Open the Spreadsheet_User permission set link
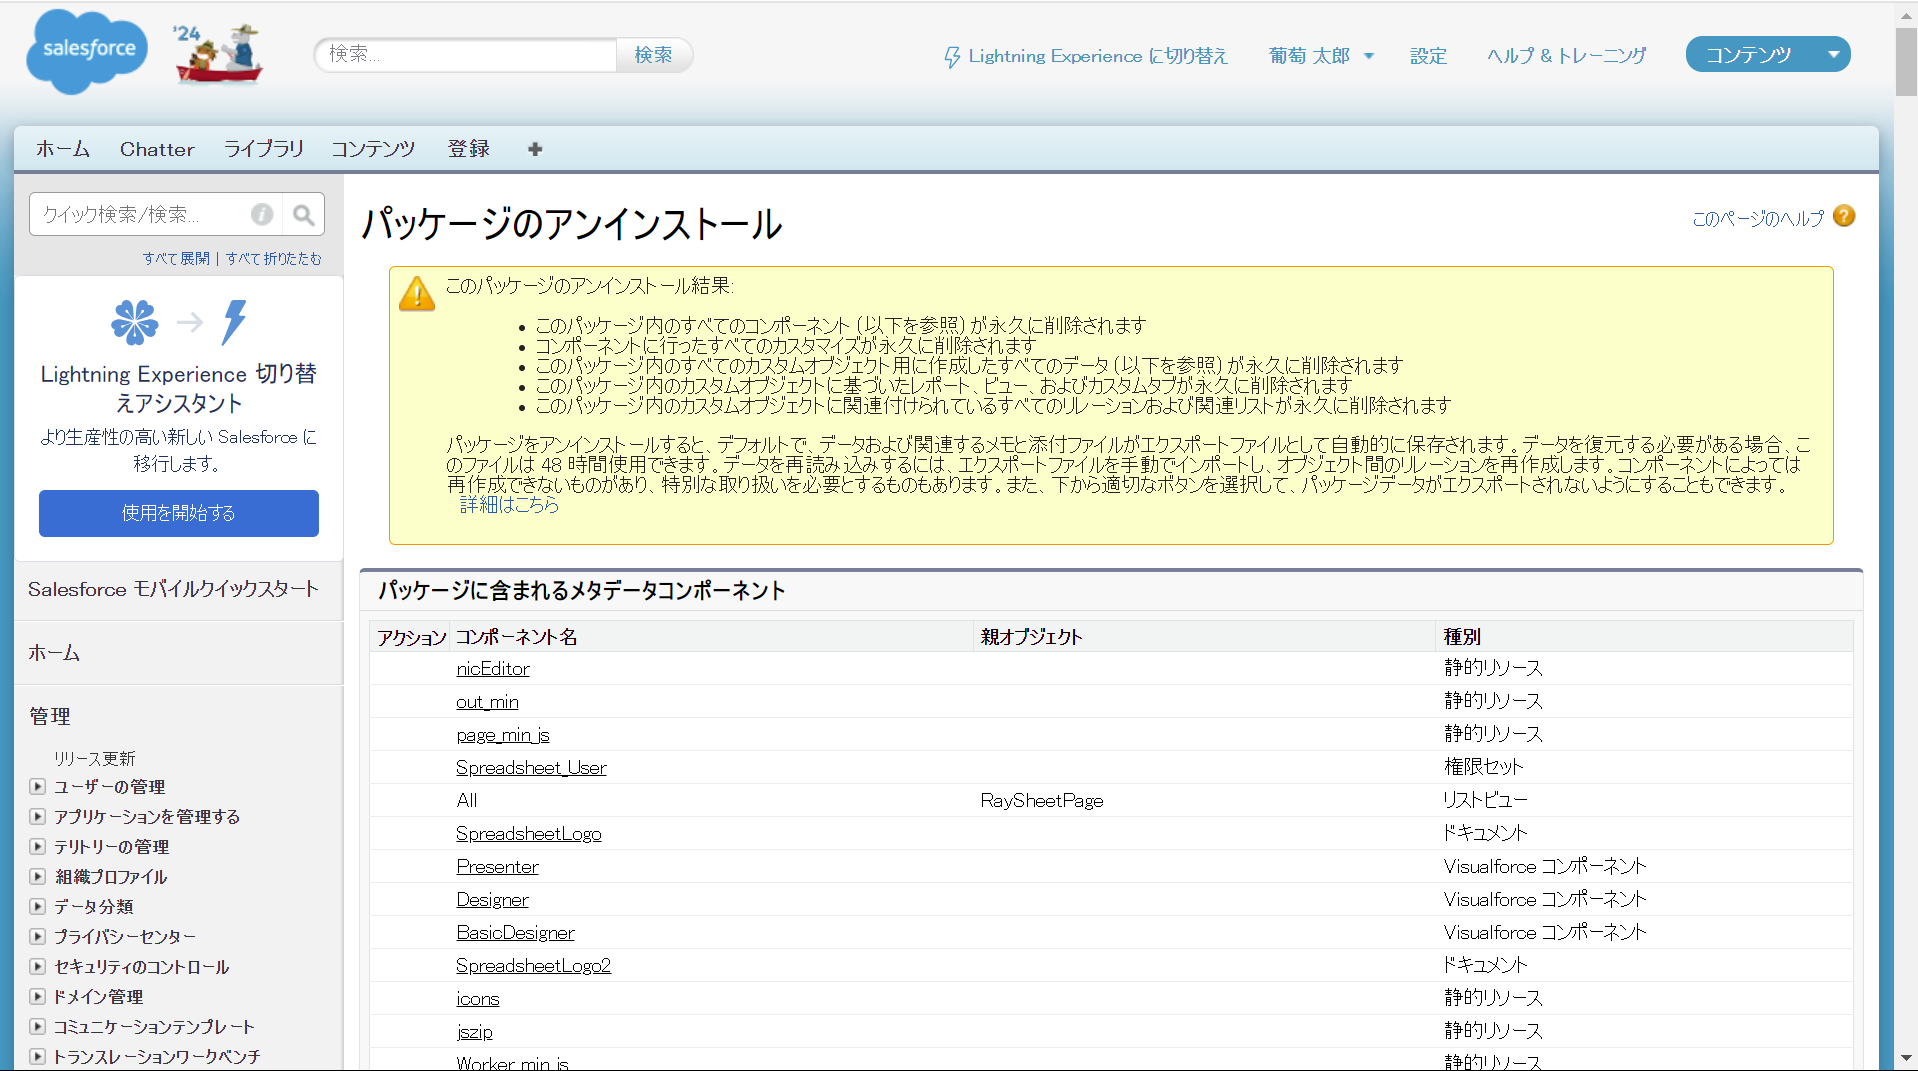The height and width of the screenshot is (1071, 1918). [531, 768]
